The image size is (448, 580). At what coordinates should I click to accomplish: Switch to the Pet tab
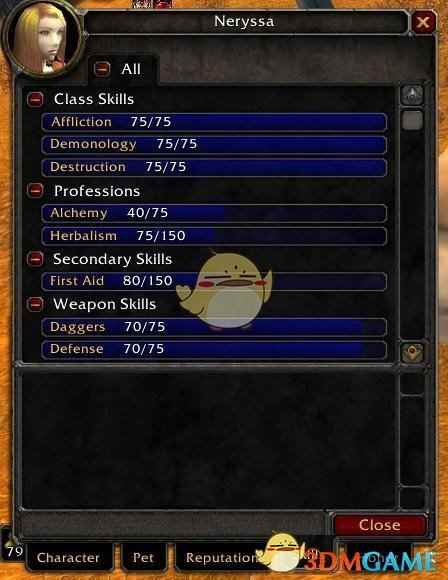(x=143, y=557)
